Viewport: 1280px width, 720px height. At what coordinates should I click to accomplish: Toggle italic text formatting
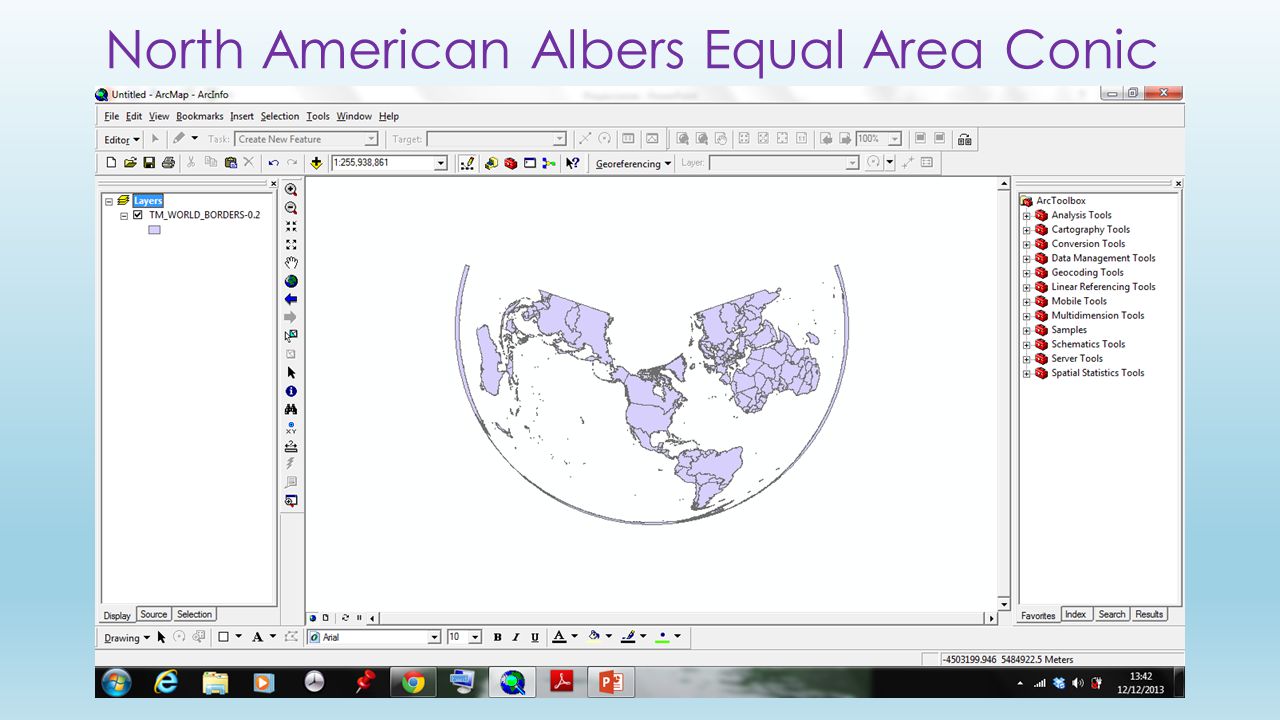pos(516,637)
